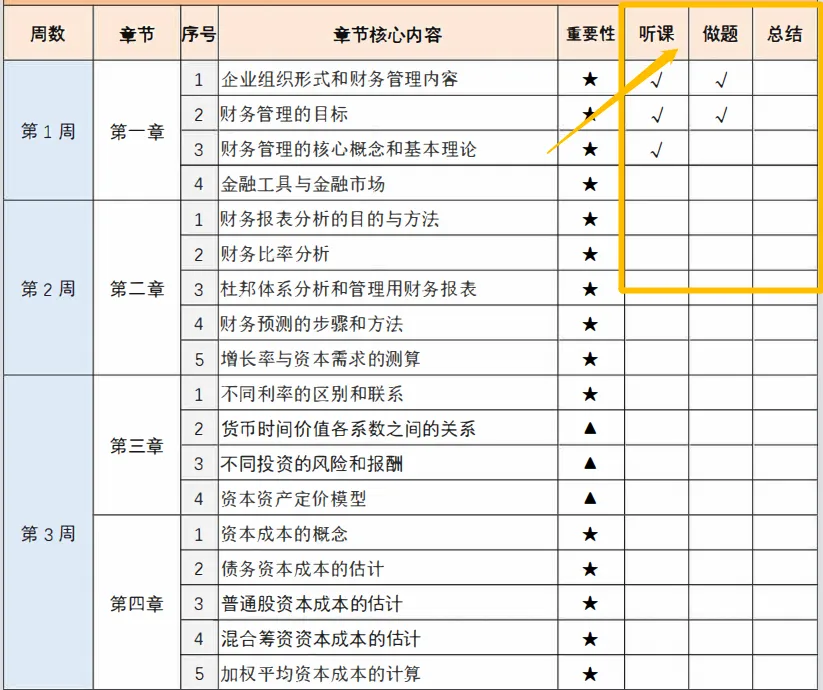
Task: Select the 重要性 header cell
Action: coord(590,34)
